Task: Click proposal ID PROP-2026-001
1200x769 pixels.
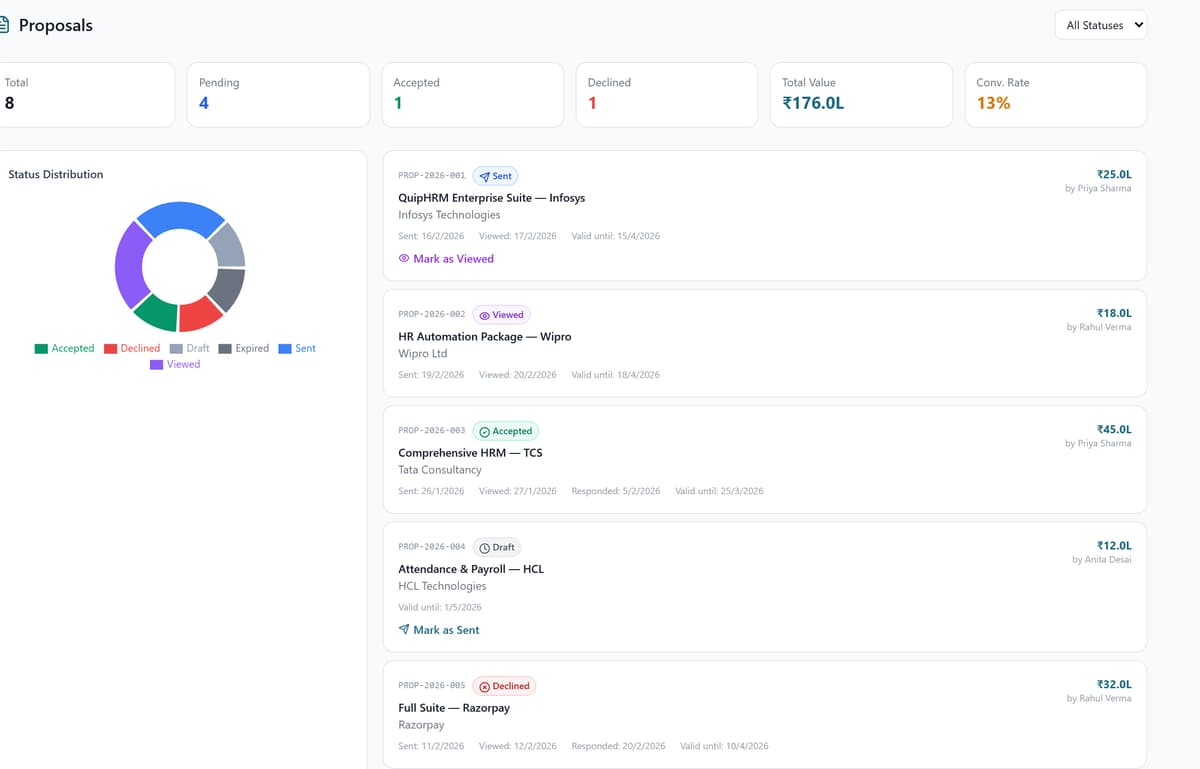Action: pyautogui.click(x=431, y=176)
